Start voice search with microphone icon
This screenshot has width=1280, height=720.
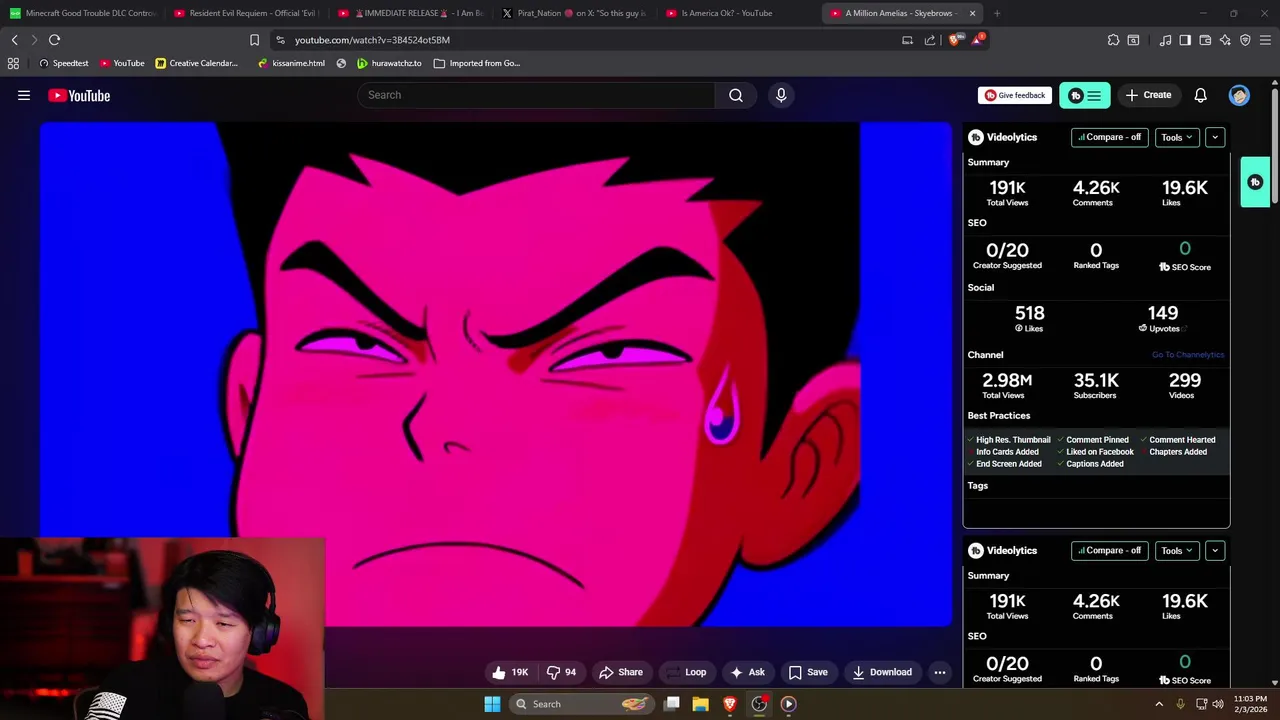tap(781, 95)
